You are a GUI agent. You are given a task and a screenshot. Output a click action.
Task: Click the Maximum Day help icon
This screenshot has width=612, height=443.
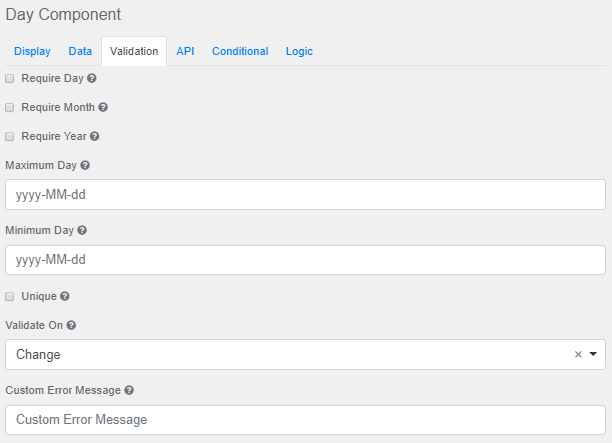pos(85,165)
